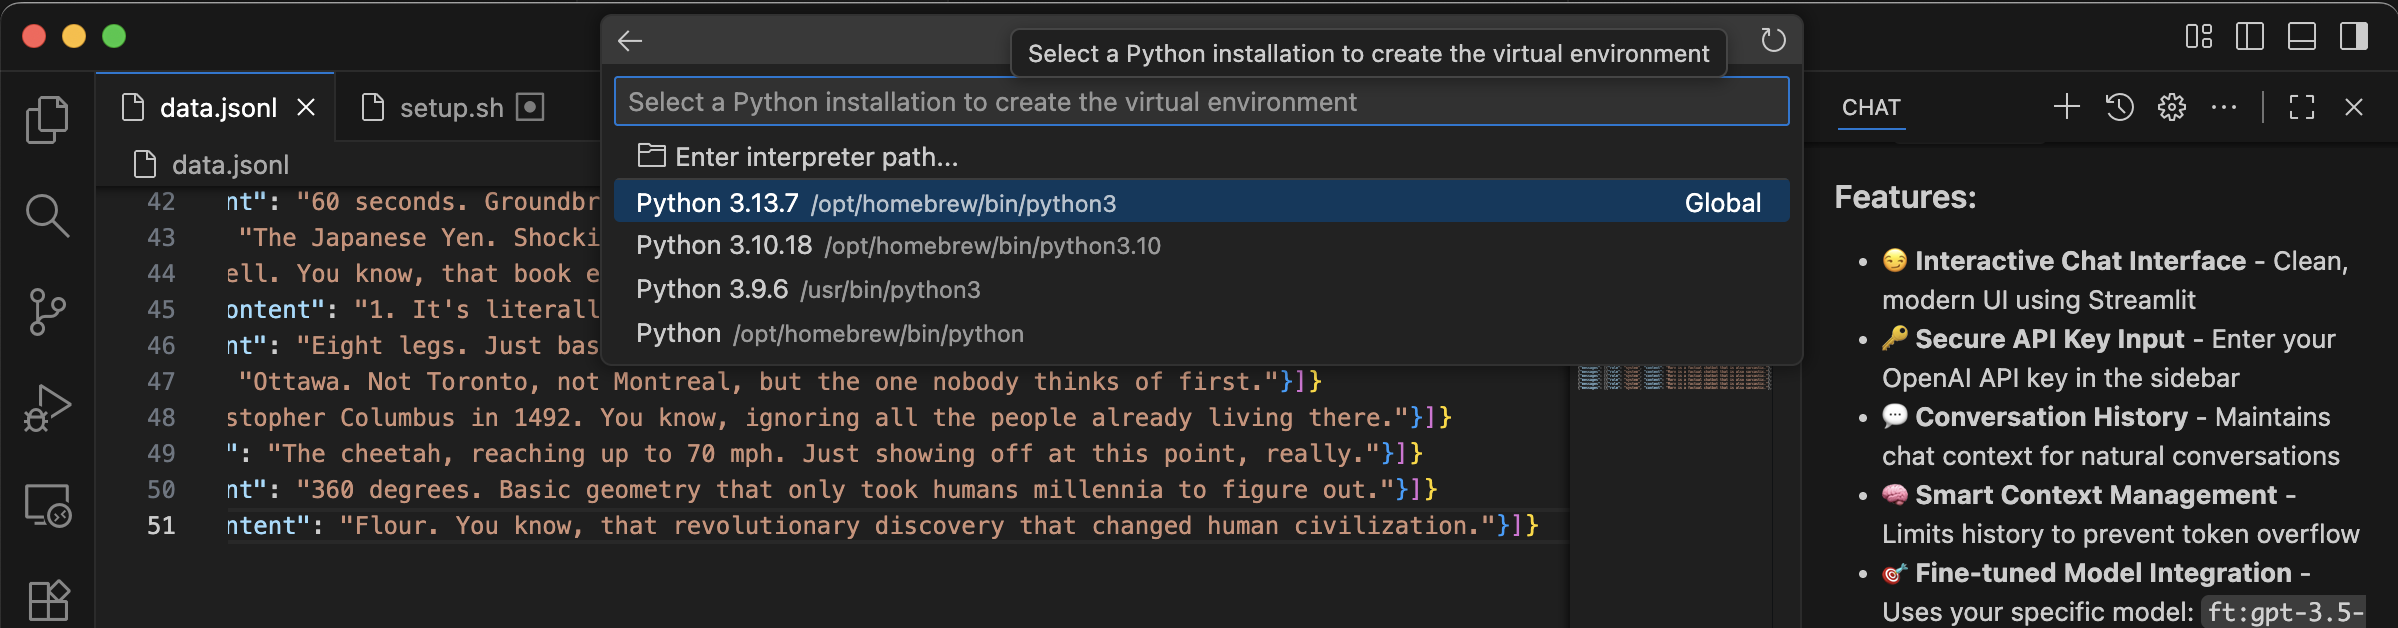Viewport: 2398px width, 628px height.
Task: Toggle the primary side bar layout
Action: [x=2249, y=37]
